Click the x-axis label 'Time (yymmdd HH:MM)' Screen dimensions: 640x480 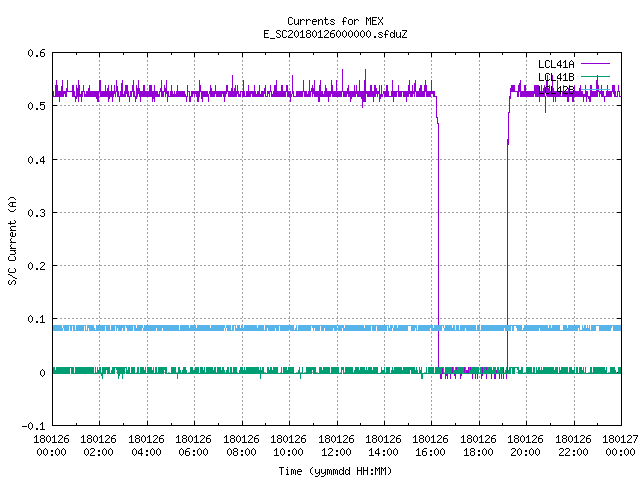[335, 471]
